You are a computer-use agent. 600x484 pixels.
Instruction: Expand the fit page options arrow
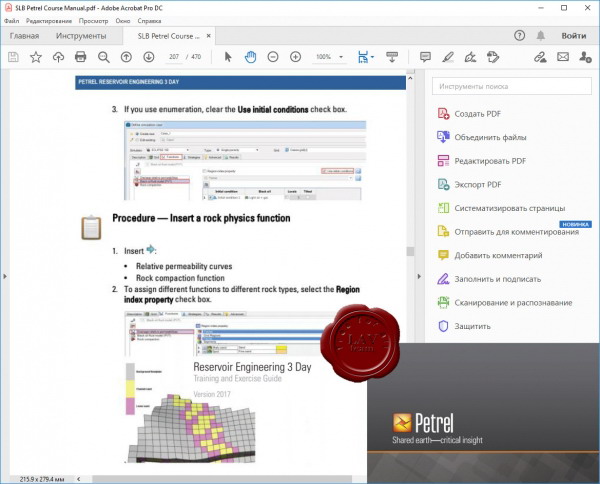point(372,57)
